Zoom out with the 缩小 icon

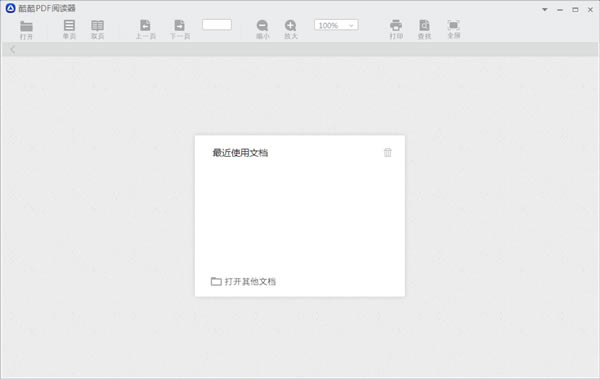(x=262, y=29)
